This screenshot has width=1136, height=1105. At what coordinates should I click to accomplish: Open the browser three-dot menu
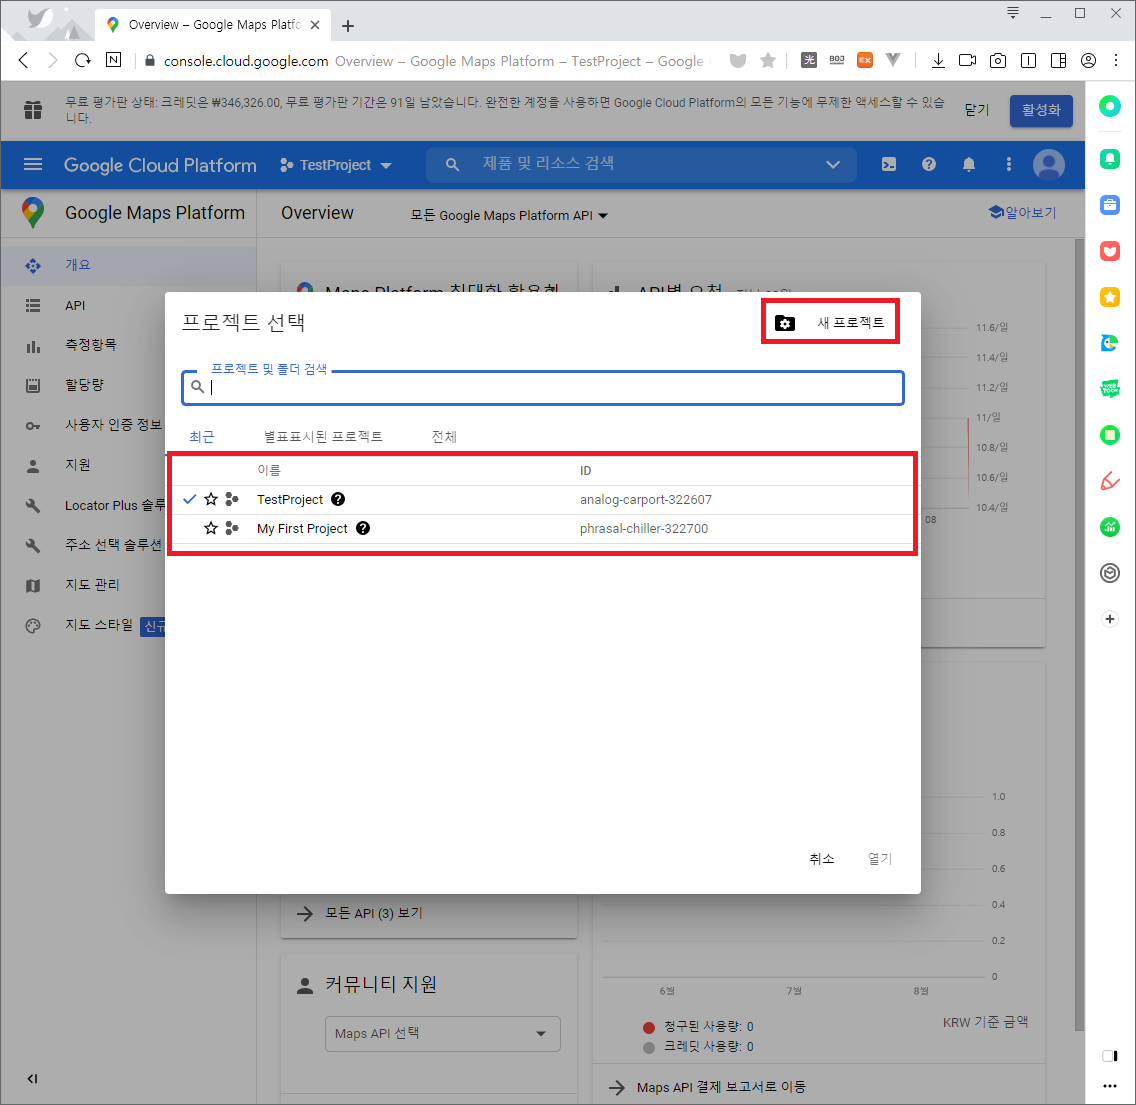tap(1116, 60)
